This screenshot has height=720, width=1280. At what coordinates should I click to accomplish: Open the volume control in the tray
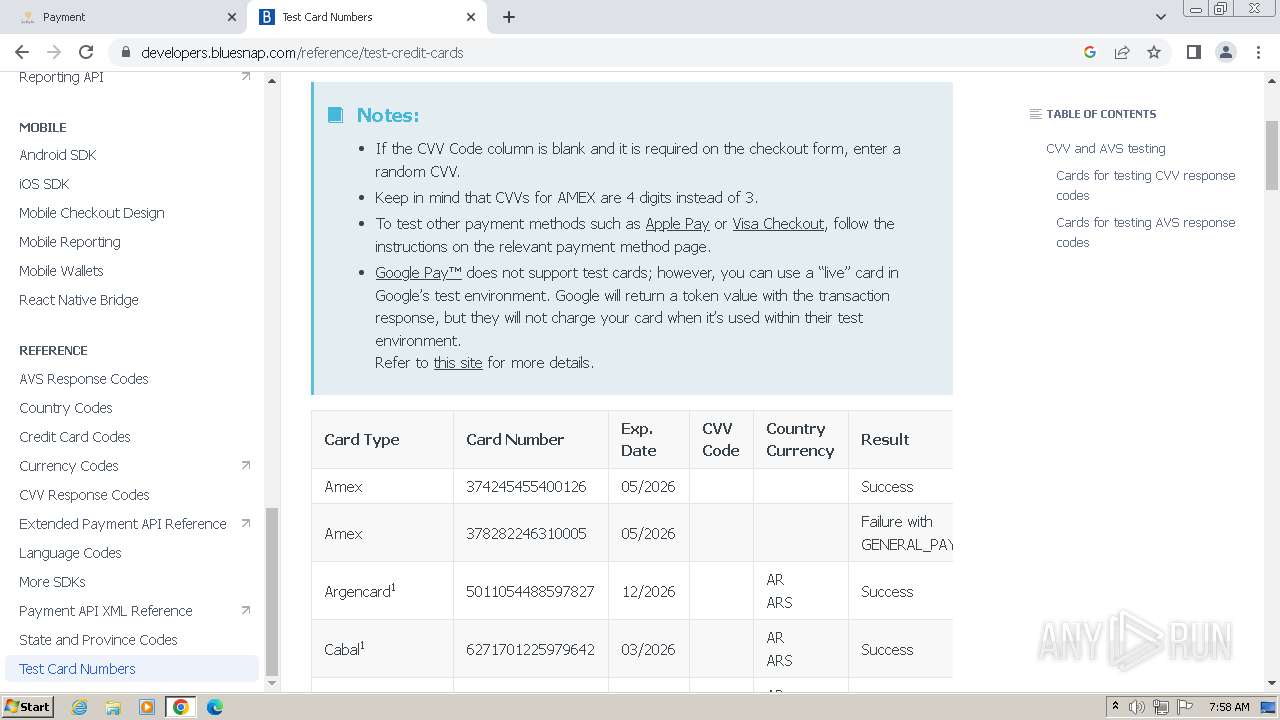pos(1137,707)
